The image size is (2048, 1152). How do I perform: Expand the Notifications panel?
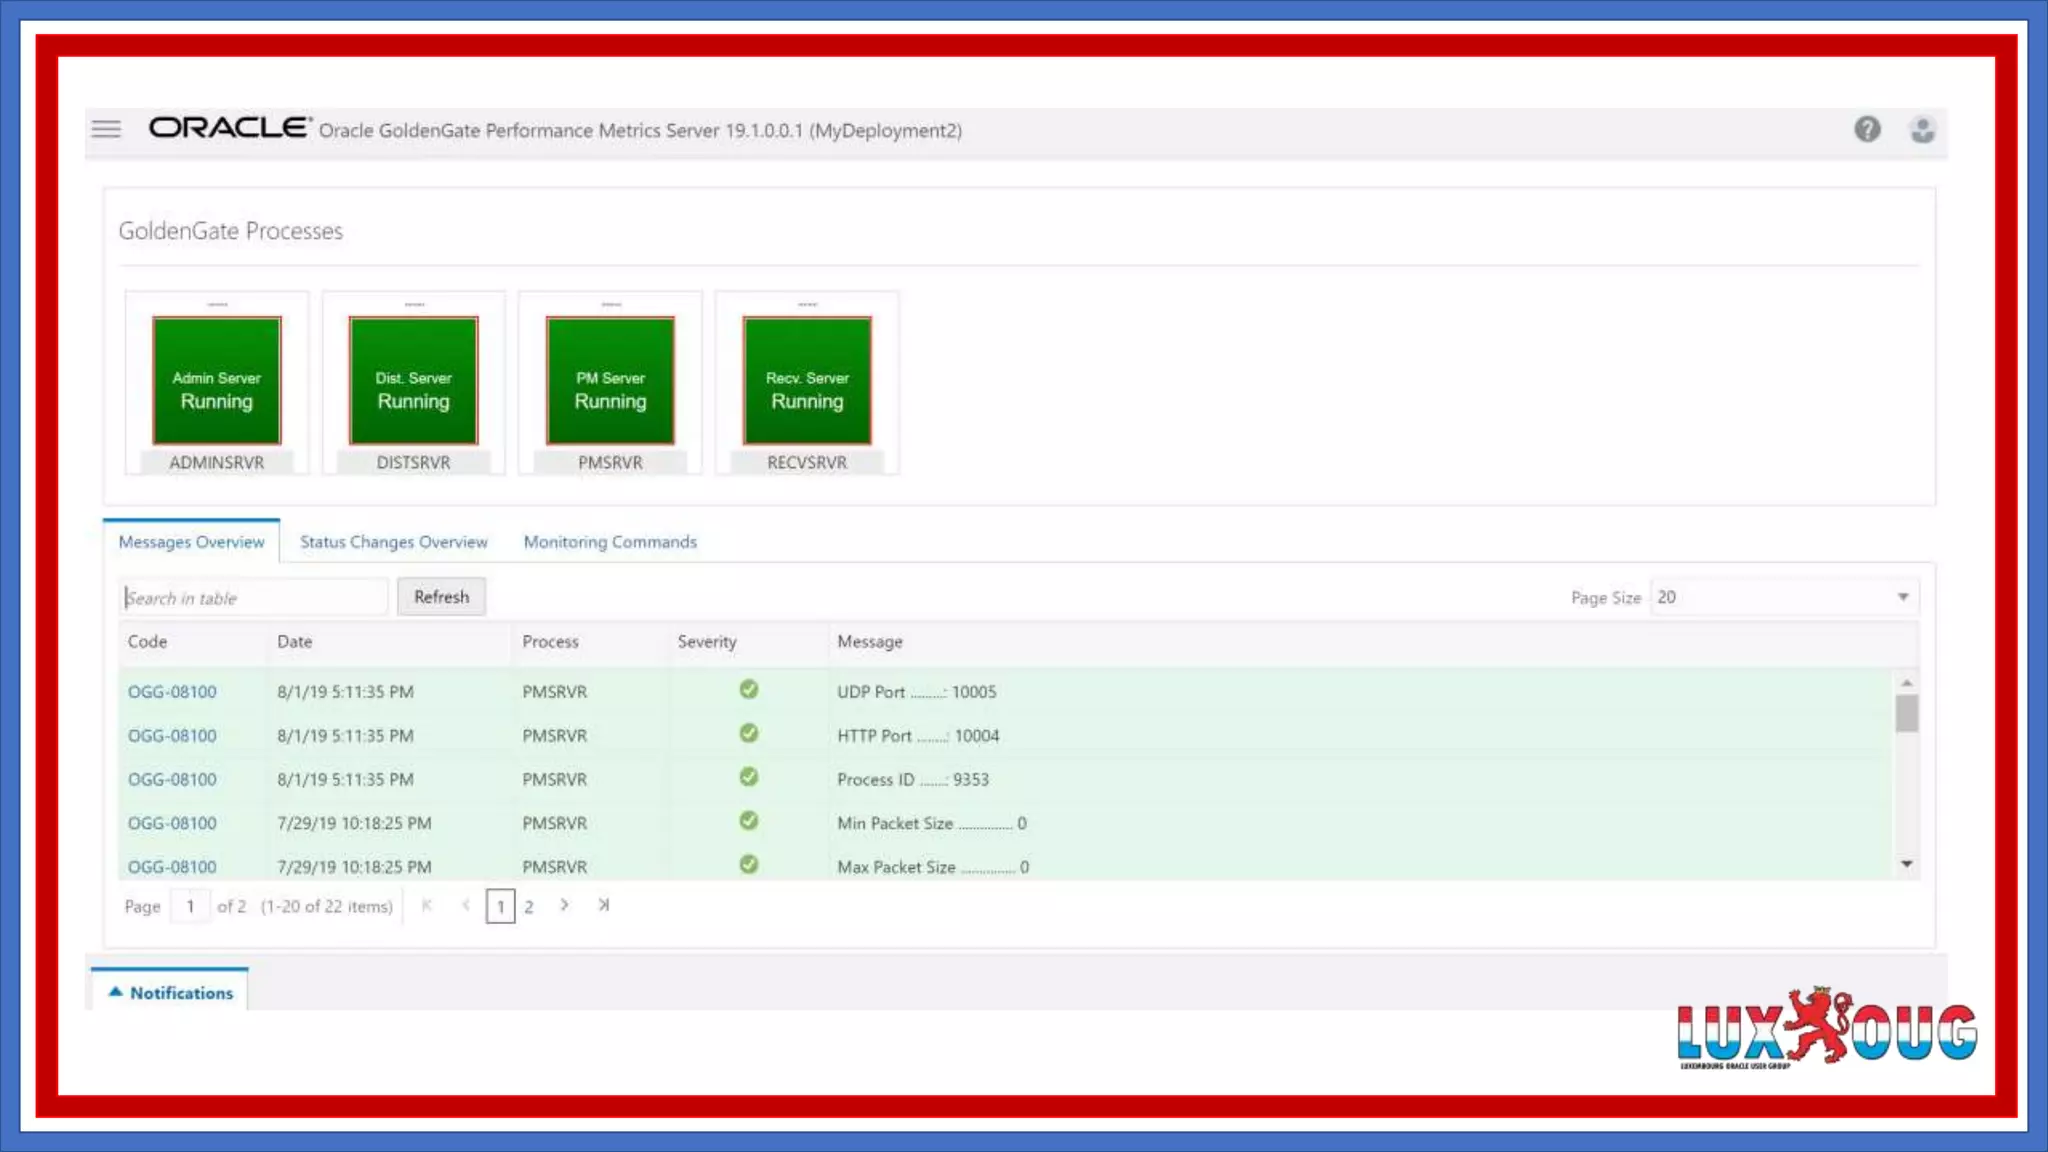170,992
